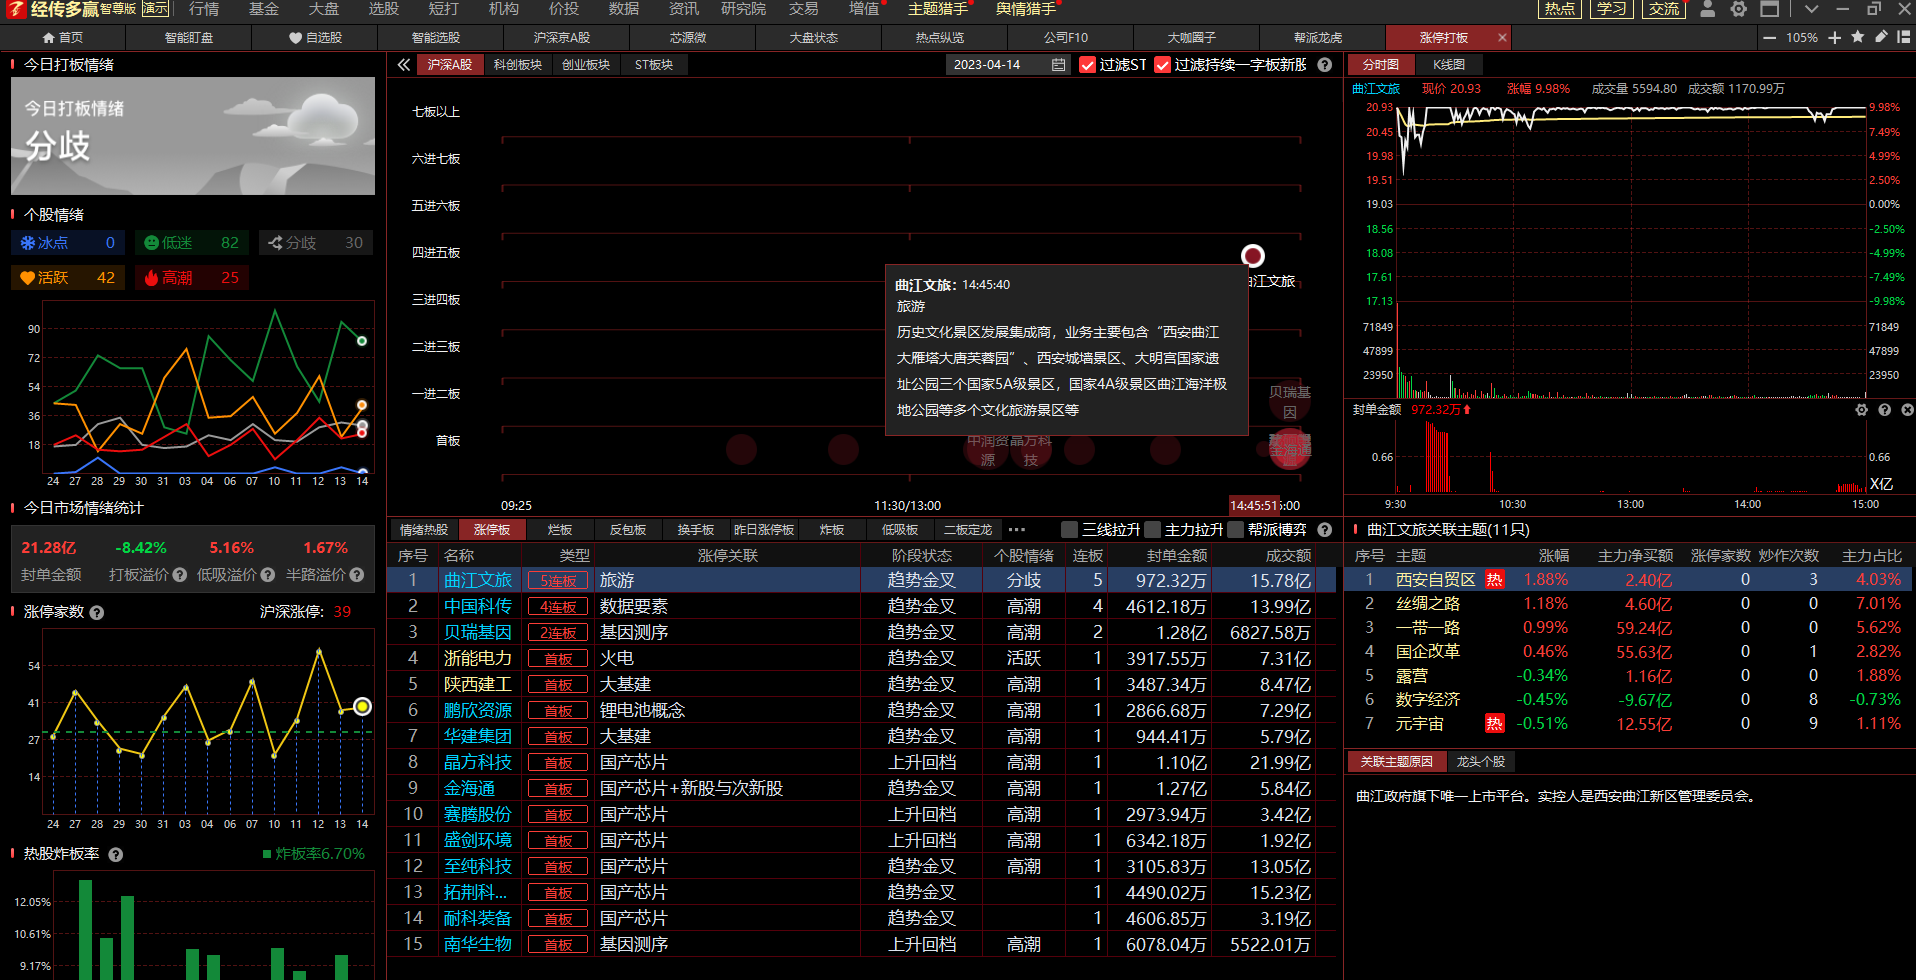Open help icon beside 热股炸板率
The image size is (1916, 980).
116,854
